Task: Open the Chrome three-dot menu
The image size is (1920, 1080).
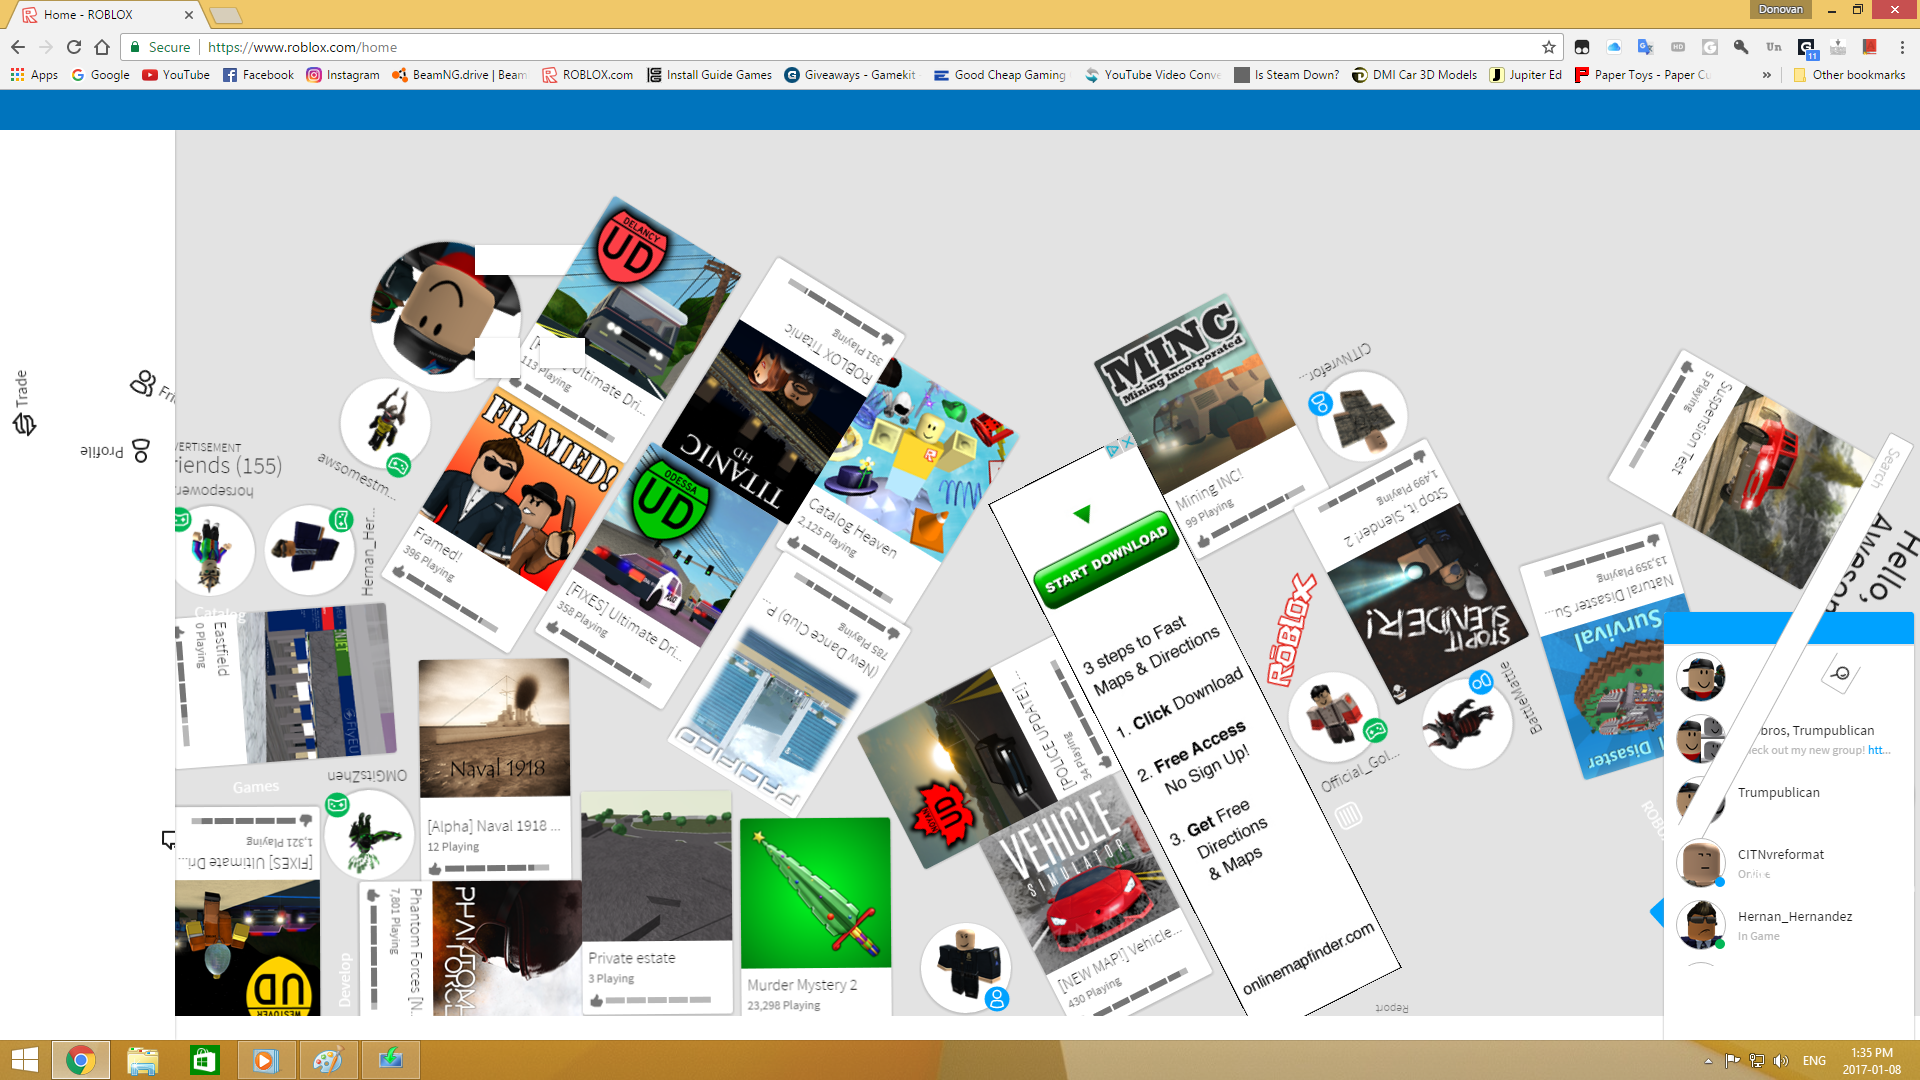Action: 1902,47
